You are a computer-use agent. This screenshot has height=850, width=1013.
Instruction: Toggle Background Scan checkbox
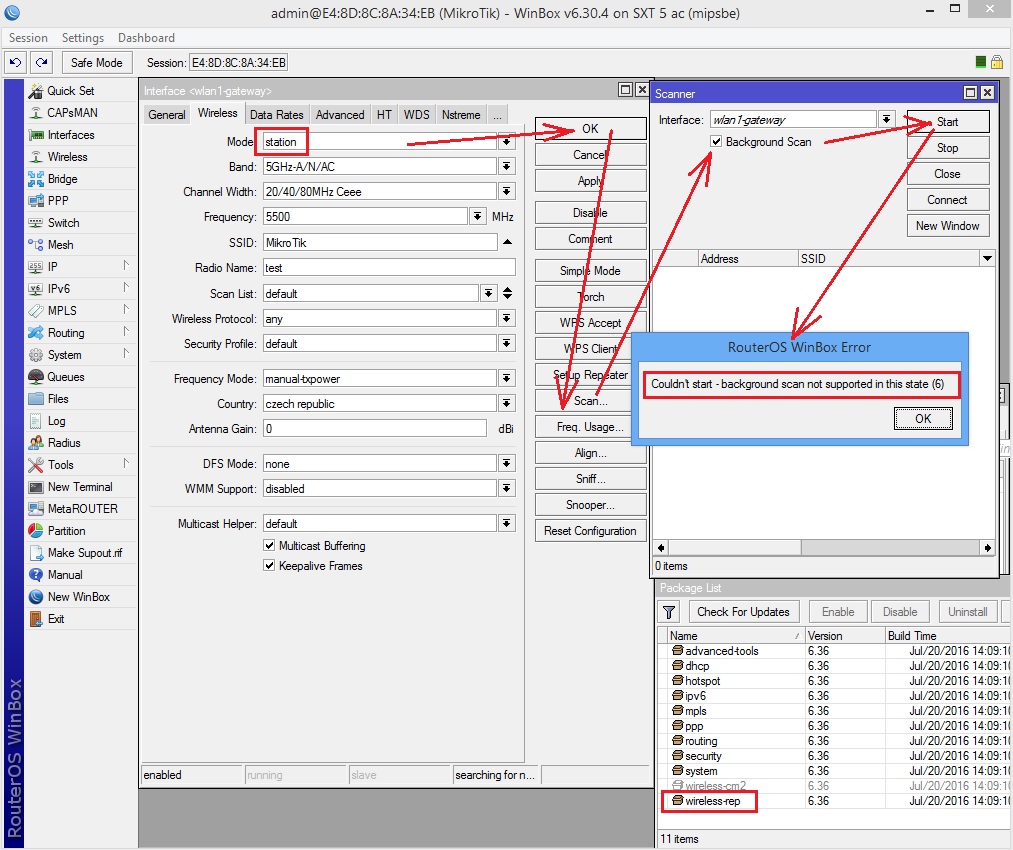(716, 141)
